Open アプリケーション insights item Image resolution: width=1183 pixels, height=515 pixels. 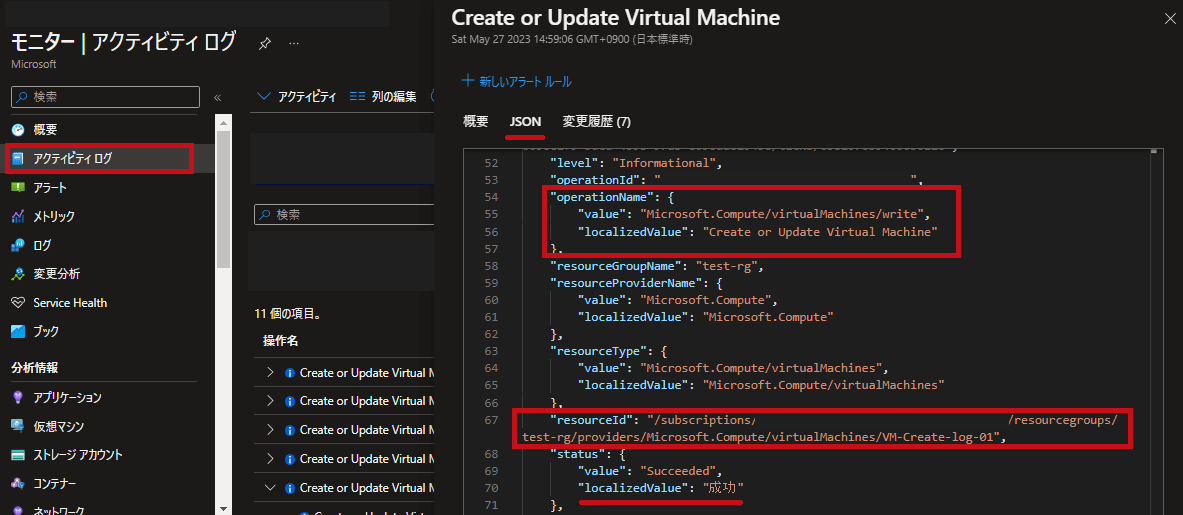(x=67, y=397)
